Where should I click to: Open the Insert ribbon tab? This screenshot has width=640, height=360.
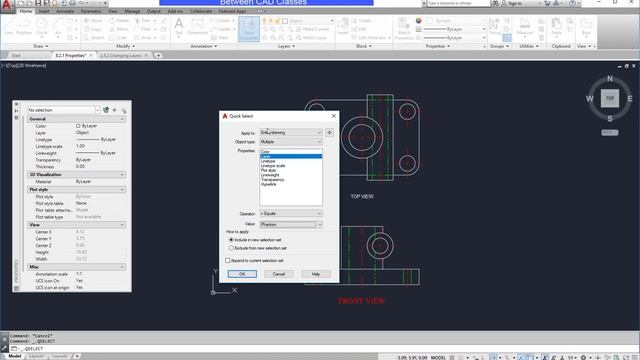point(44,11)
